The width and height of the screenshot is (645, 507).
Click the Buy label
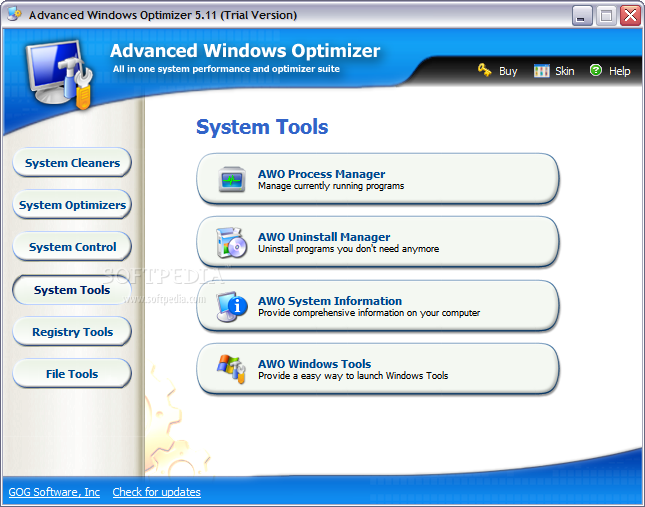coord(508,71)
